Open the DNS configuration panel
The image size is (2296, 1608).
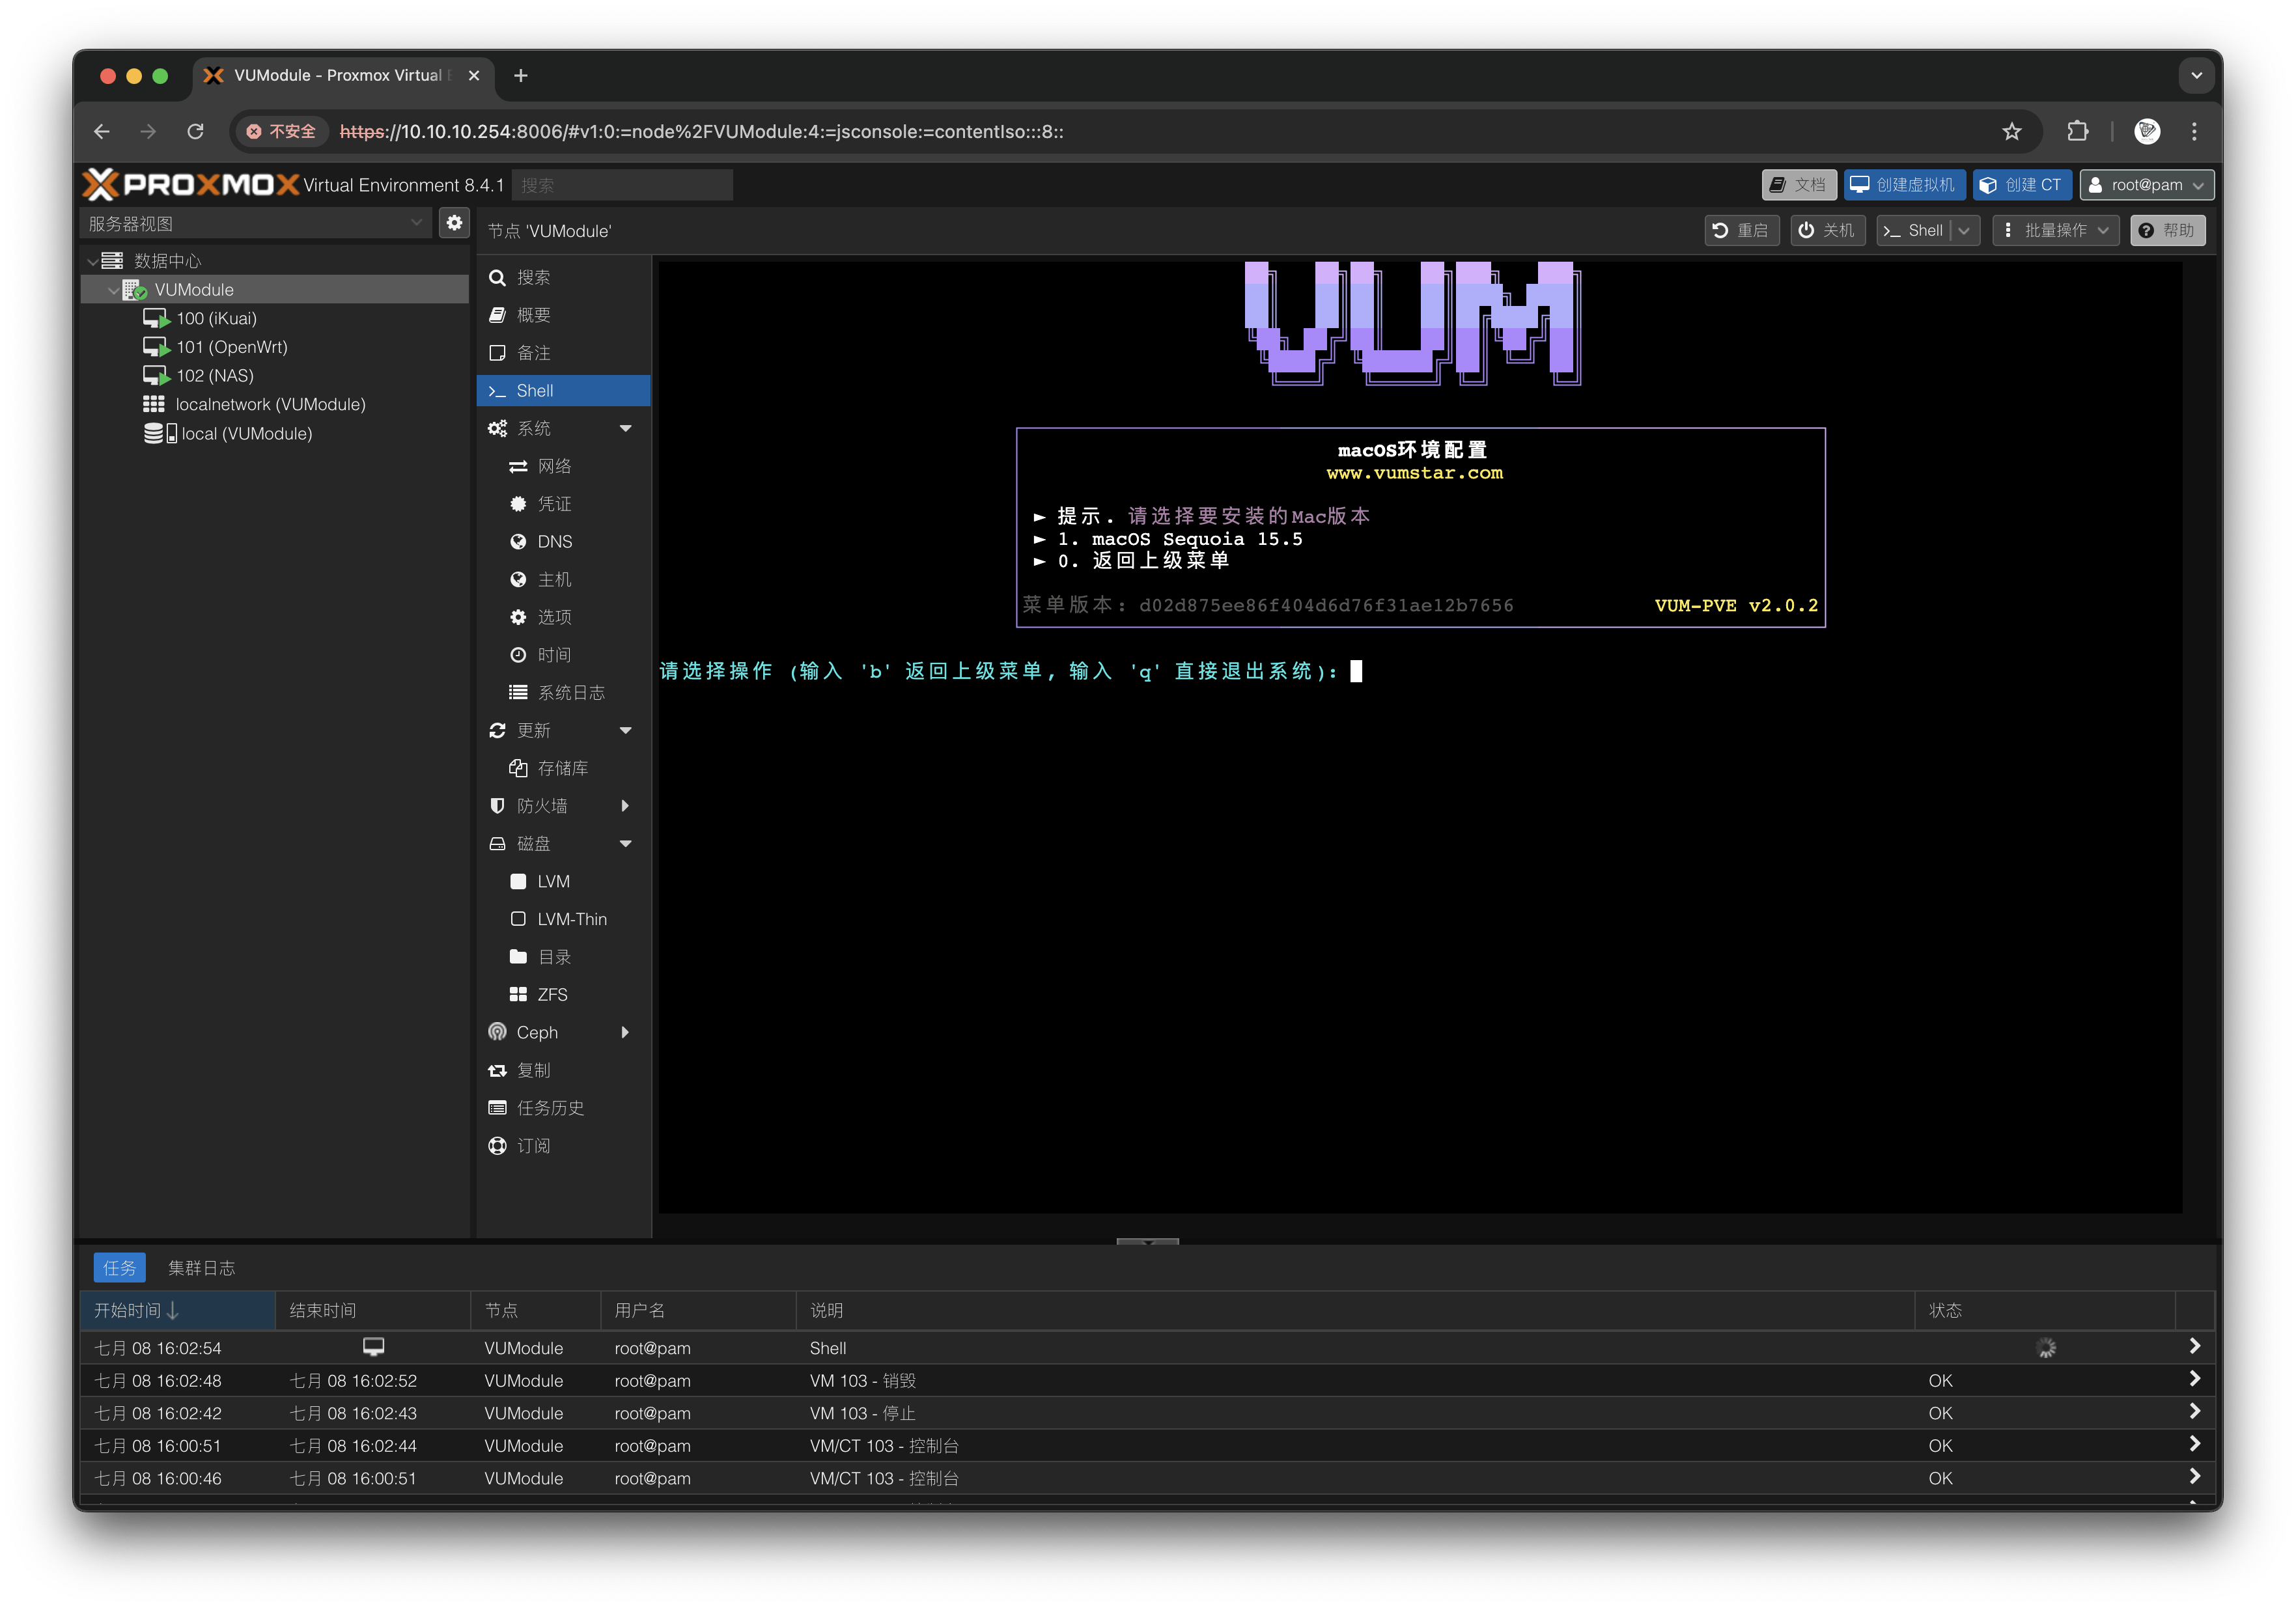(x=555, y=541)
